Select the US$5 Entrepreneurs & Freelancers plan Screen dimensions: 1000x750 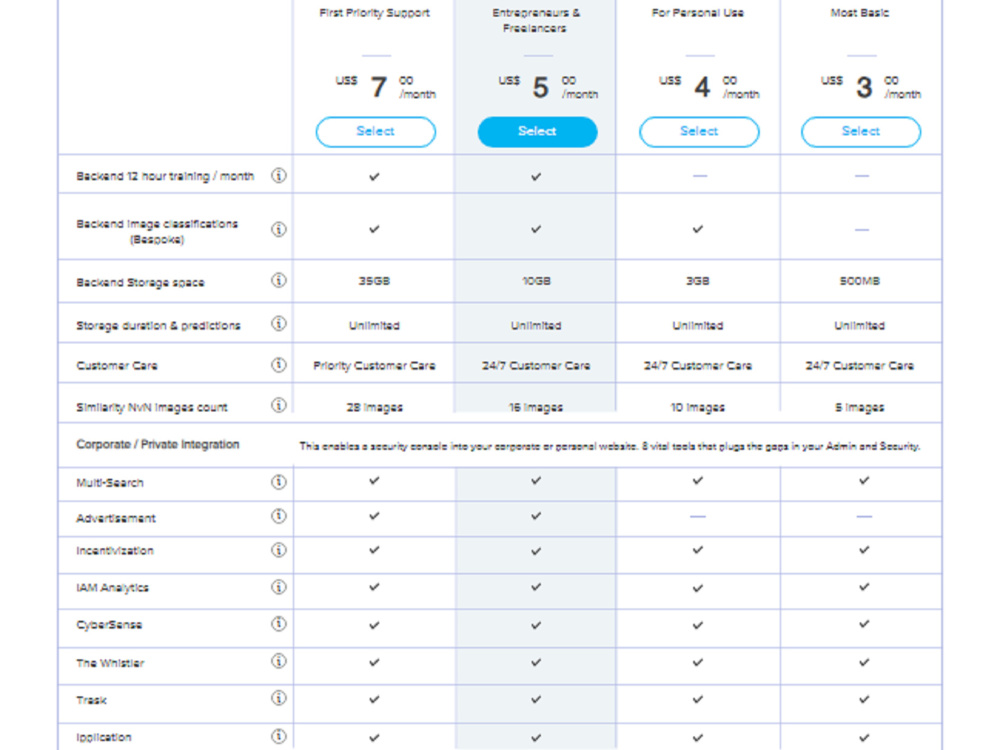coord(537,131)
